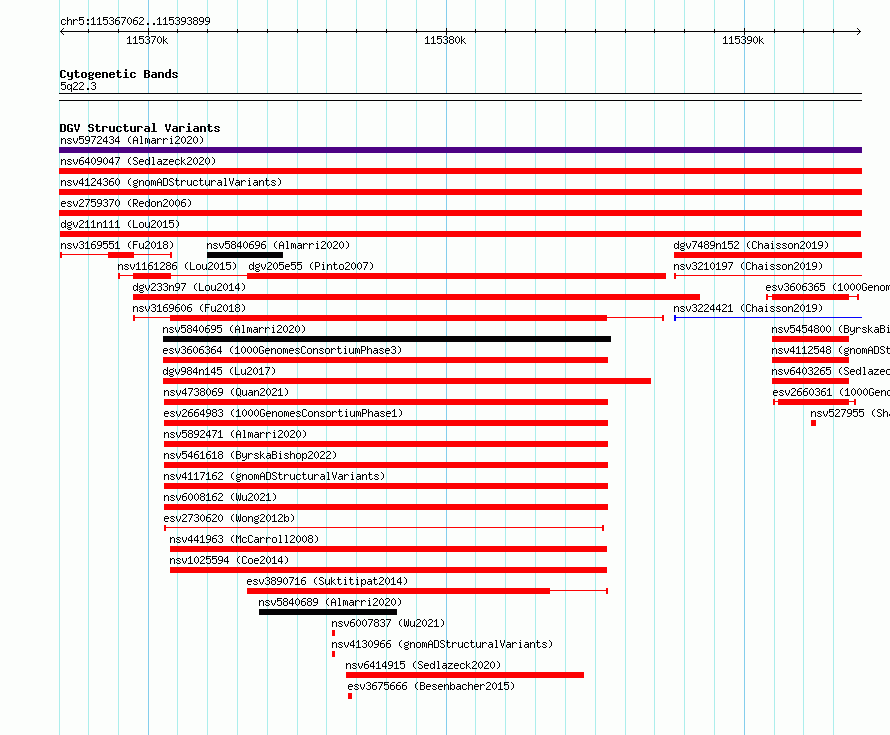The height and width of the screenshot is (735, 890).
Task: Open nsv4117162 (gnomADStructuralVariants) label
Action: (274, 476)
